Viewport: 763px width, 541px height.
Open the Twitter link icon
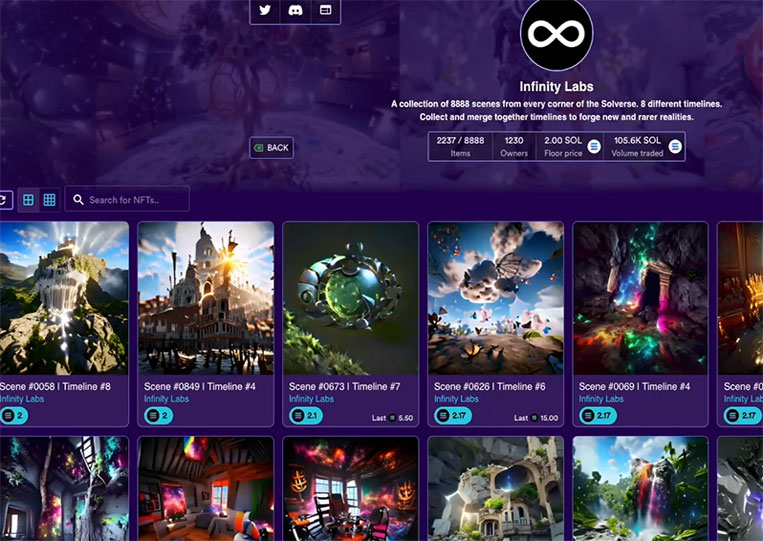[x=265, y=10]
